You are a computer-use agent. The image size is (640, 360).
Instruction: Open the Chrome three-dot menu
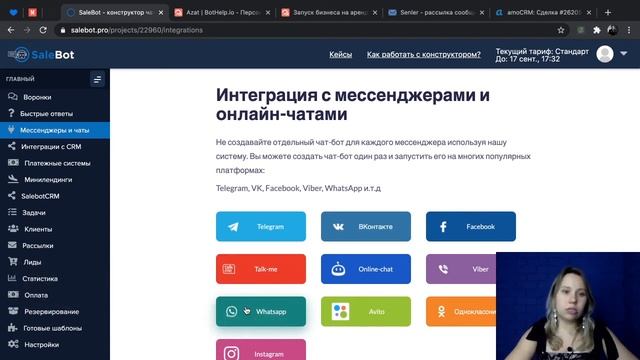coord(629,30)
